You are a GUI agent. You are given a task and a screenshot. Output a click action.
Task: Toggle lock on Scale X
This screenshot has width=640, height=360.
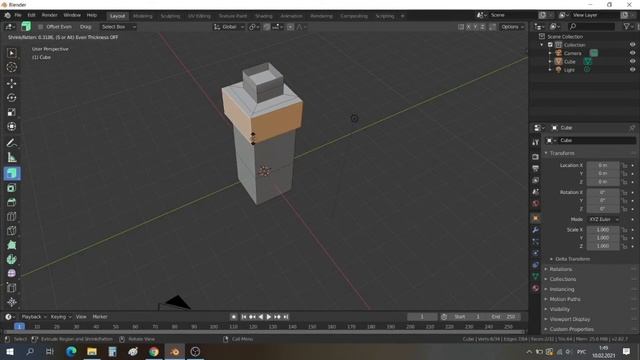click(624, 230)
